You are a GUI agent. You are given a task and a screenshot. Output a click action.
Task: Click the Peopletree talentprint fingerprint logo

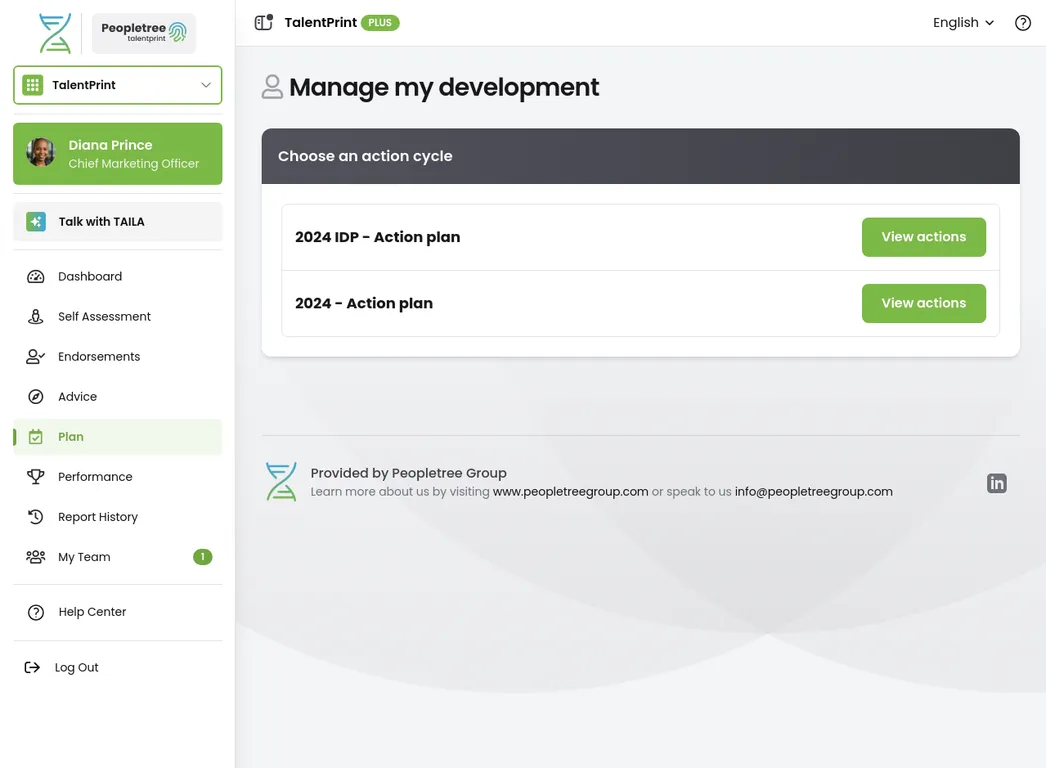pyautogui.click(x=143, y=33)
